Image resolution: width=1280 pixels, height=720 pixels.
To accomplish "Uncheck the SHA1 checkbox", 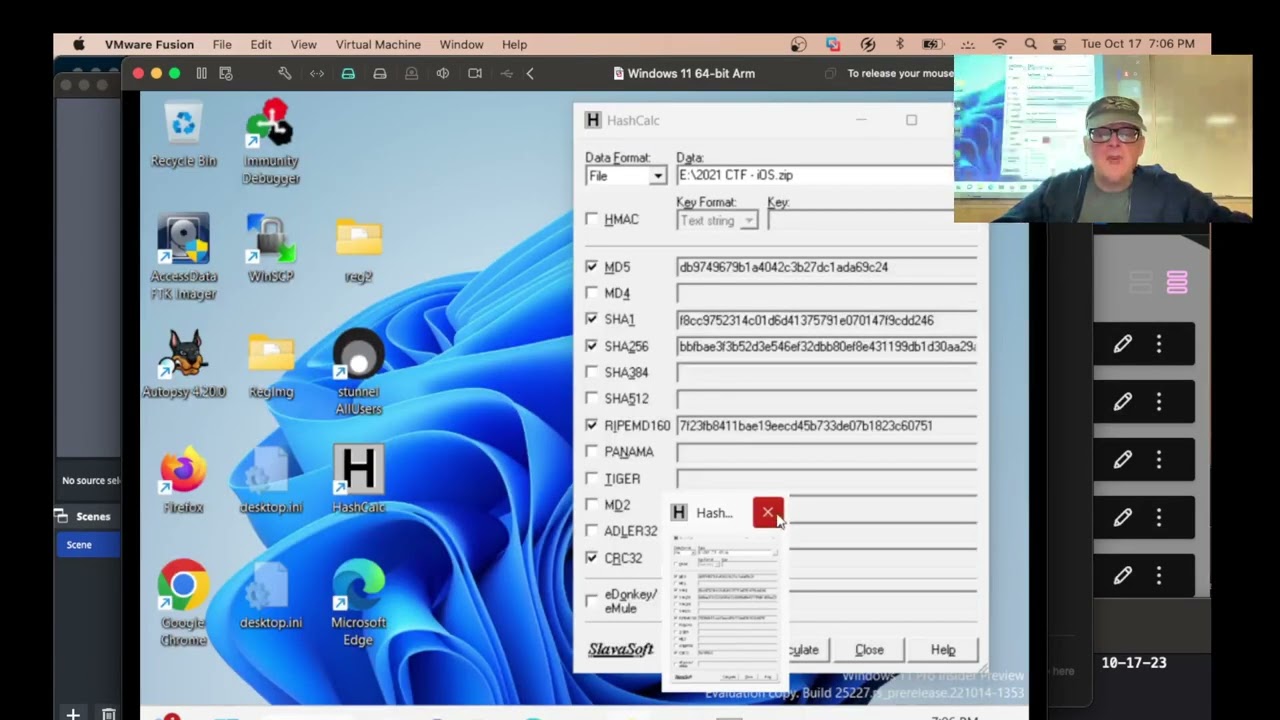I will (x=592, y=319).
